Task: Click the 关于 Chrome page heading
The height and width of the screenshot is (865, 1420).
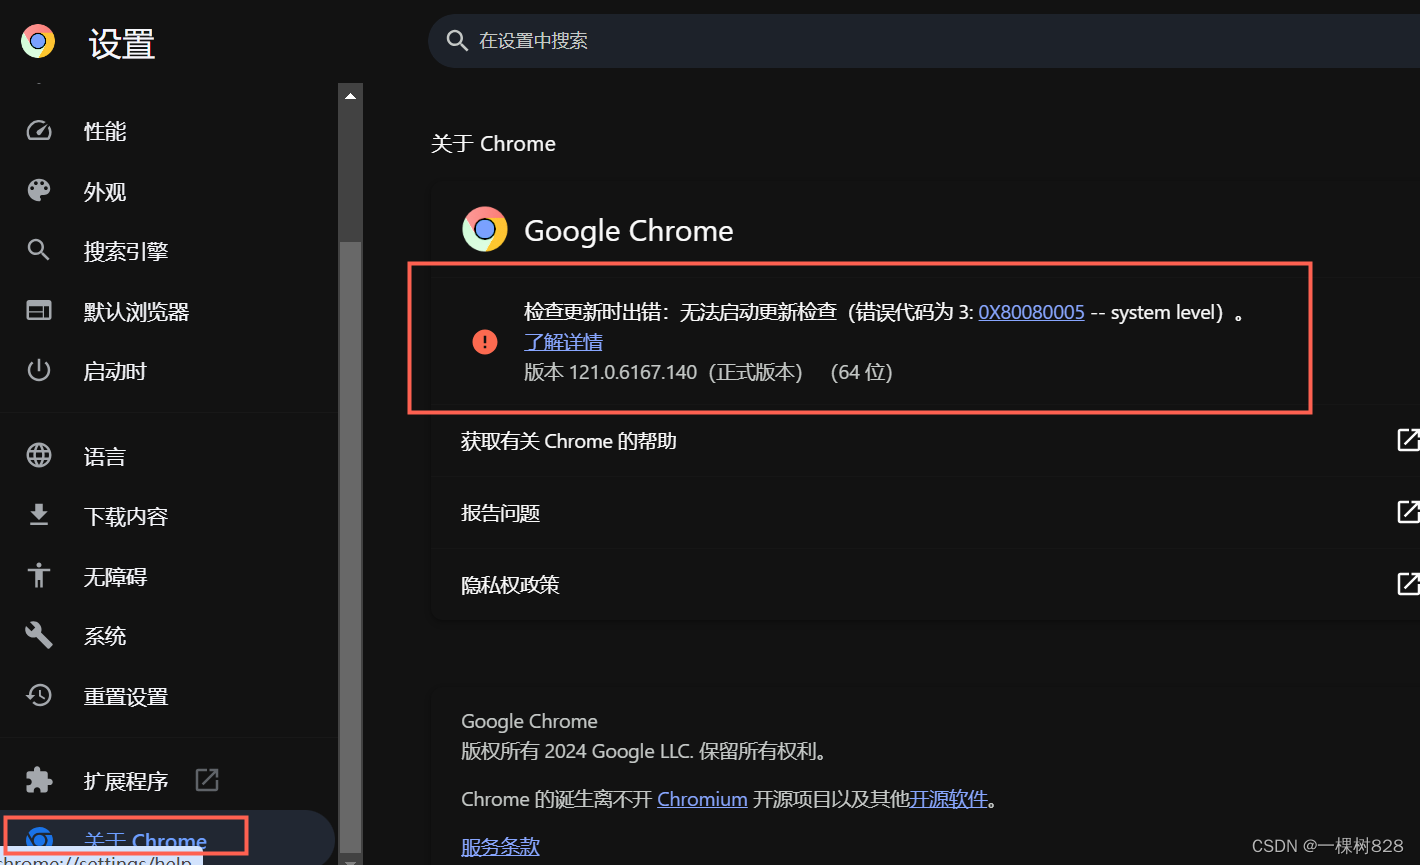Action: [493, 143]
